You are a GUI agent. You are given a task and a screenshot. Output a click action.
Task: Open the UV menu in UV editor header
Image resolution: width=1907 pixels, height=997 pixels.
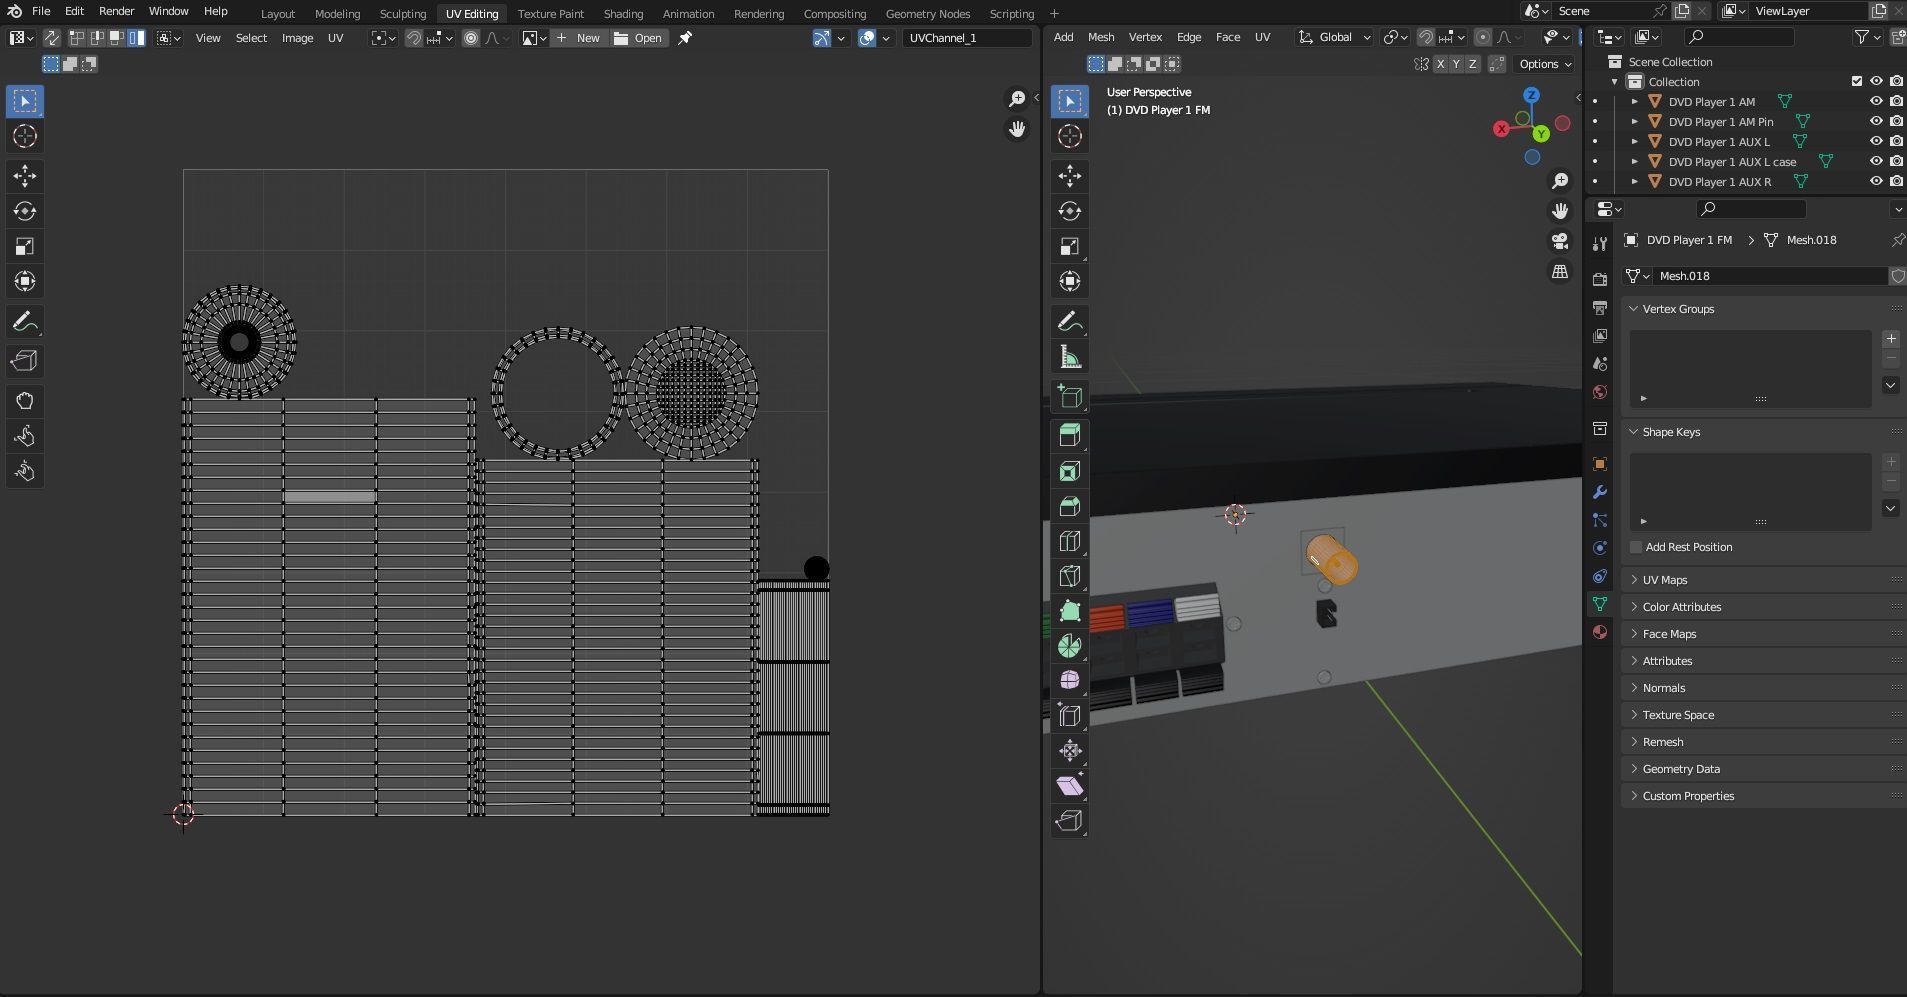(x=335, y=38)
